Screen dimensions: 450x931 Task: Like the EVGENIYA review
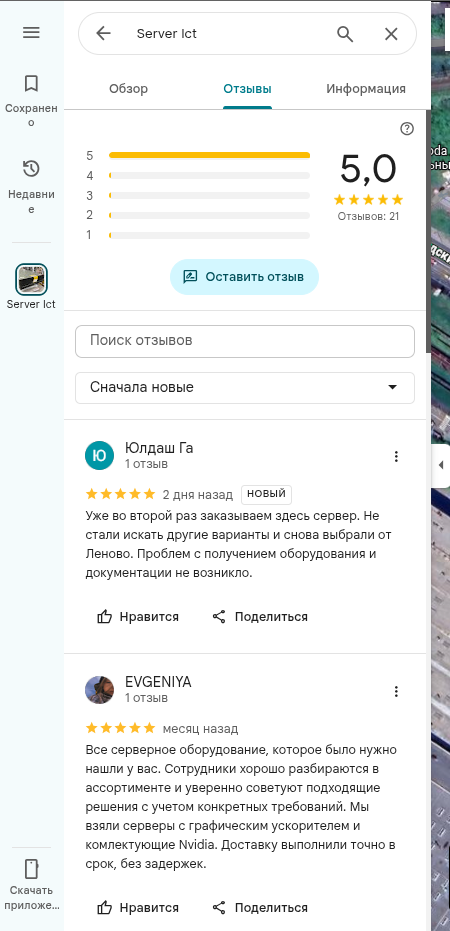(x=138, y=908)
